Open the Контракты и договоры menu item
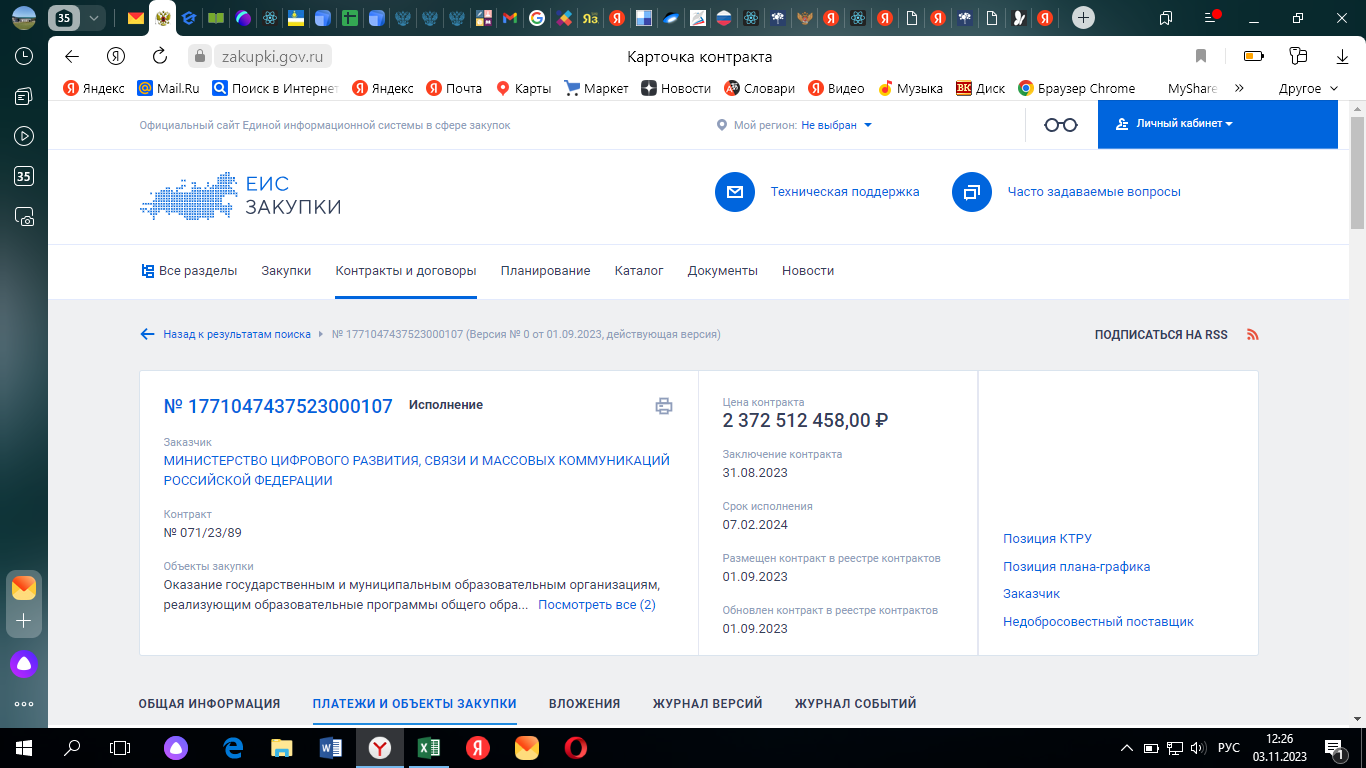This screenshot has width=1366, height=768. point(406,271)
